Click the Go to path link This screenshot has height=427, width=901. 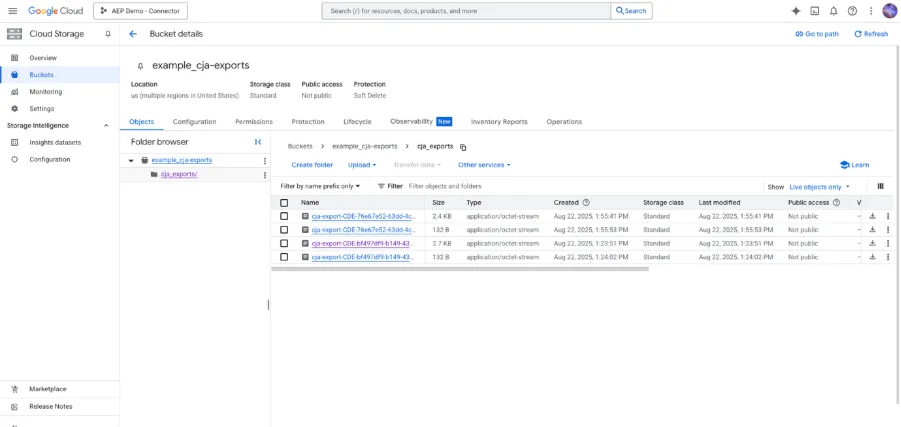(817, 34)
